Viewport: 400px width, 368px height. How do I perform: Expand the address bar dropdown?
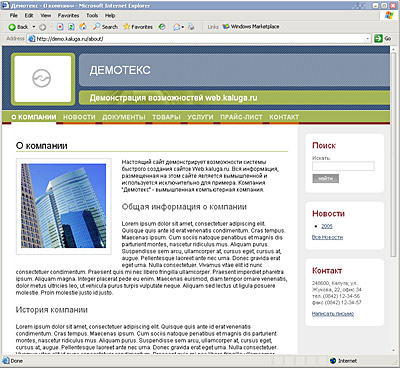pyautogui.click(x=368, y=39)
